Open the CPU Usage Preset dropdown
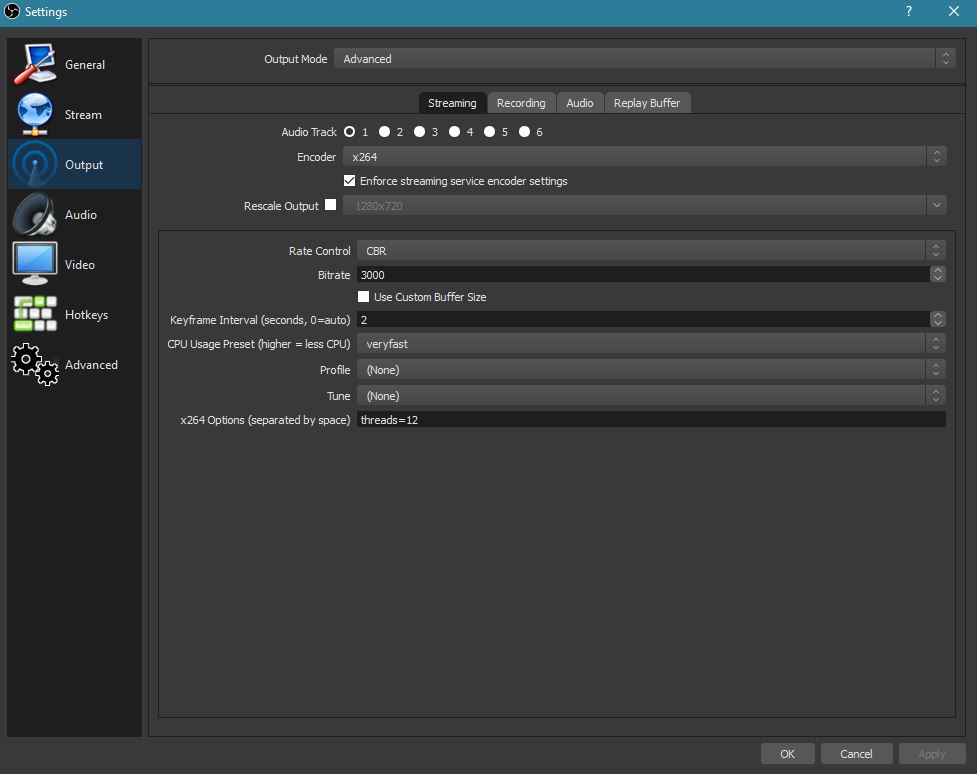The height and width of the screenshot is (774, 977). (651, 343)
